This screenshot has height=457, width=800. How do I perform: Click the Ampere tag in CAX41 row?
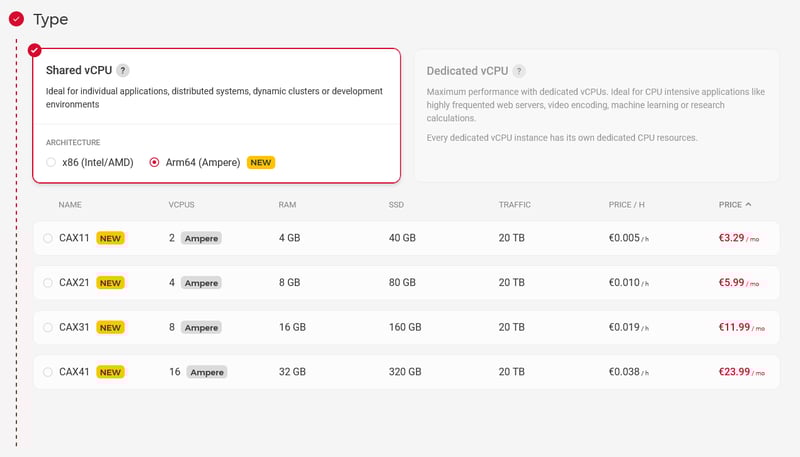[207, 372]
